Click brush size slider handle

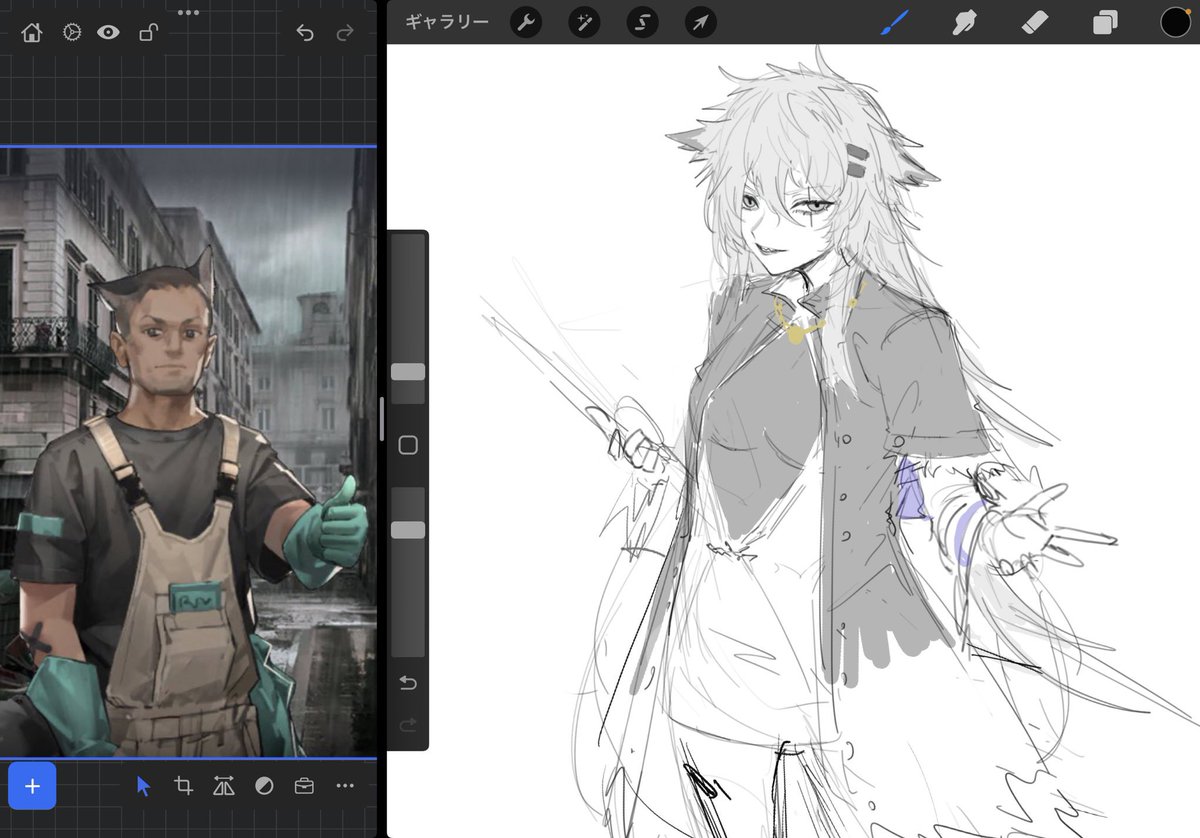tap(408, 372)
